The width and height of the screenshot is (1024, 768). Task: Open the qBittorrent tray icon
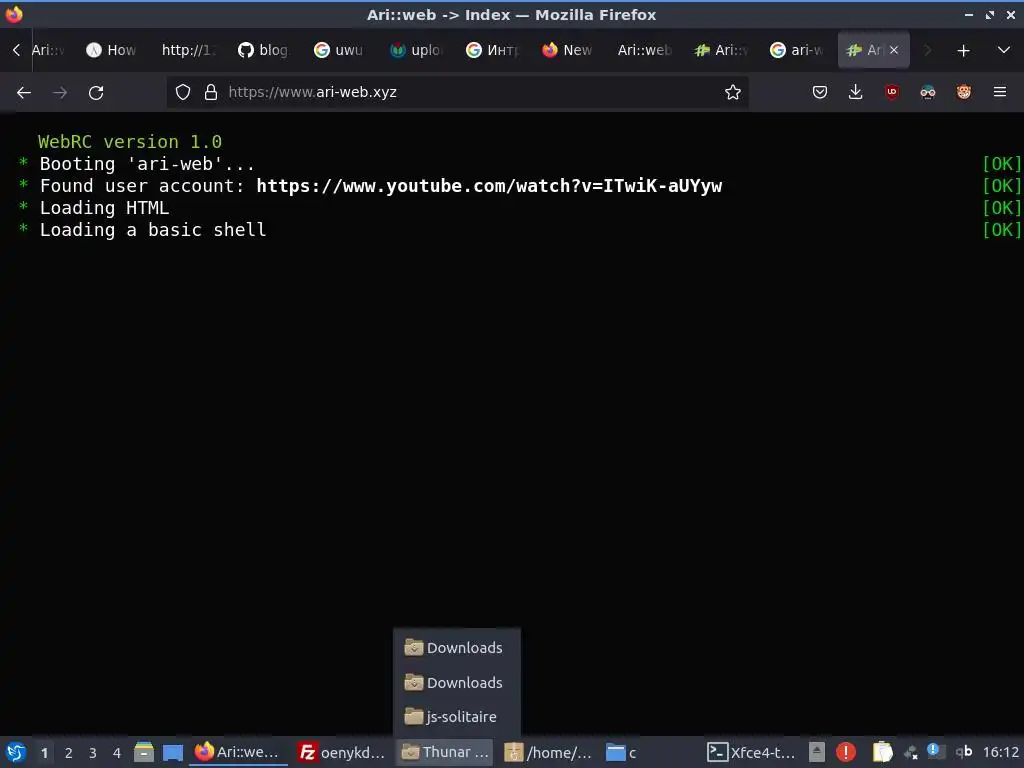(964, 752)
